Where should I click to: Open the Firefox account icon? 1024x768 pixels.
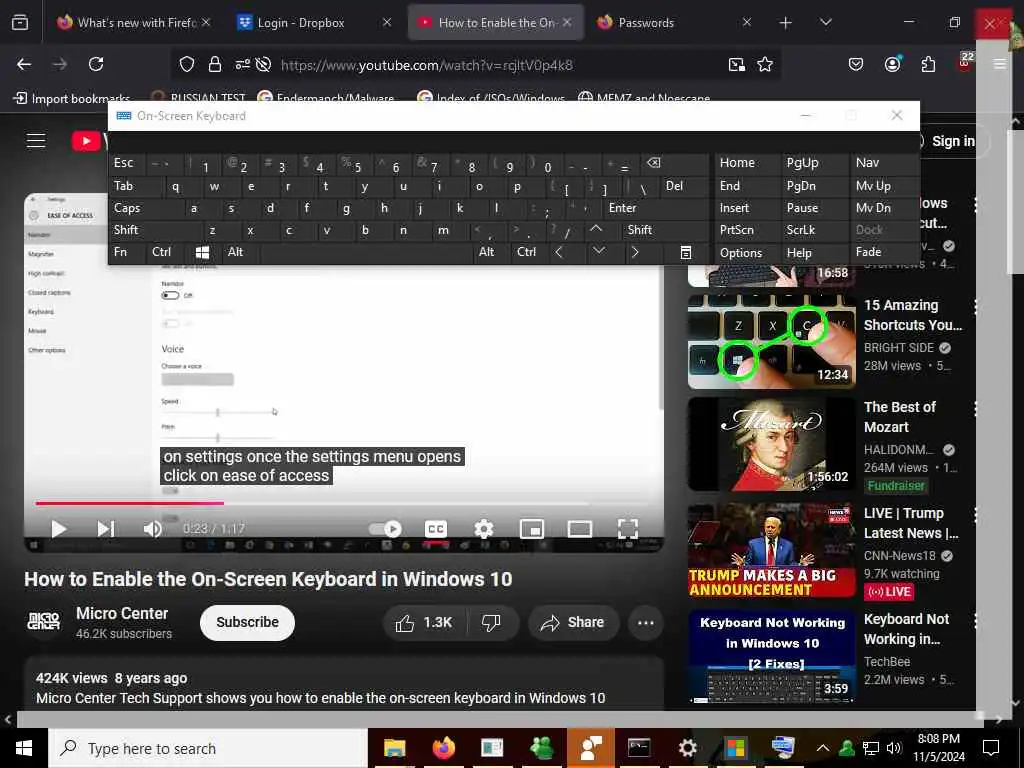[x=892, y=64]
